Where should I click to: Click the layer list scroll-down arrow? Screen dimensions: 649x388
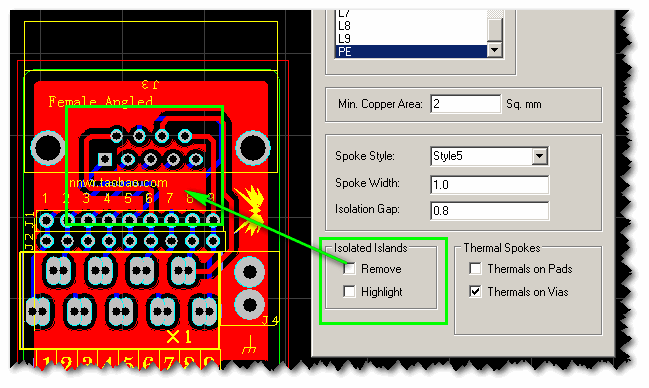click(x=495, y=50)
